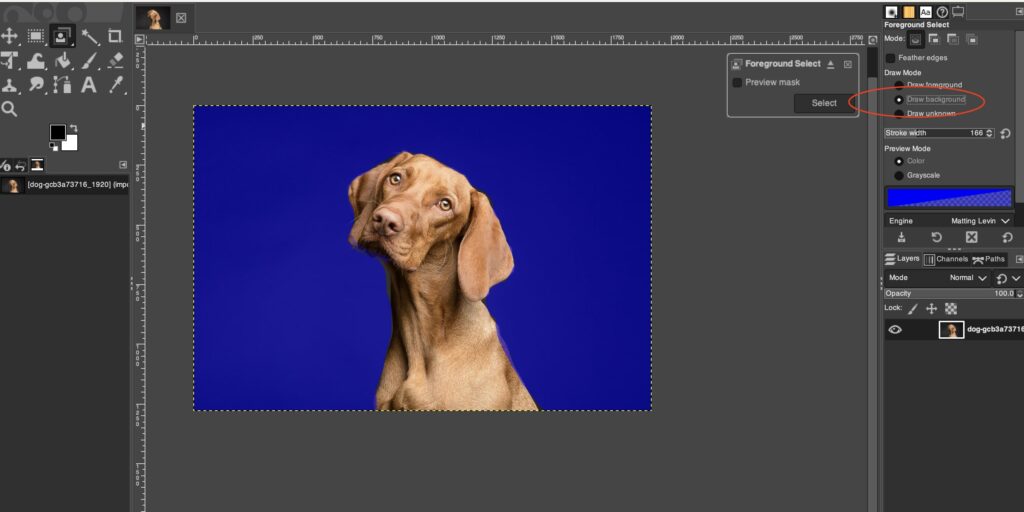The height and width of the screenshot is (512, 1024).
Task: Open the Images tab in left dock
Action: [37, 165]
